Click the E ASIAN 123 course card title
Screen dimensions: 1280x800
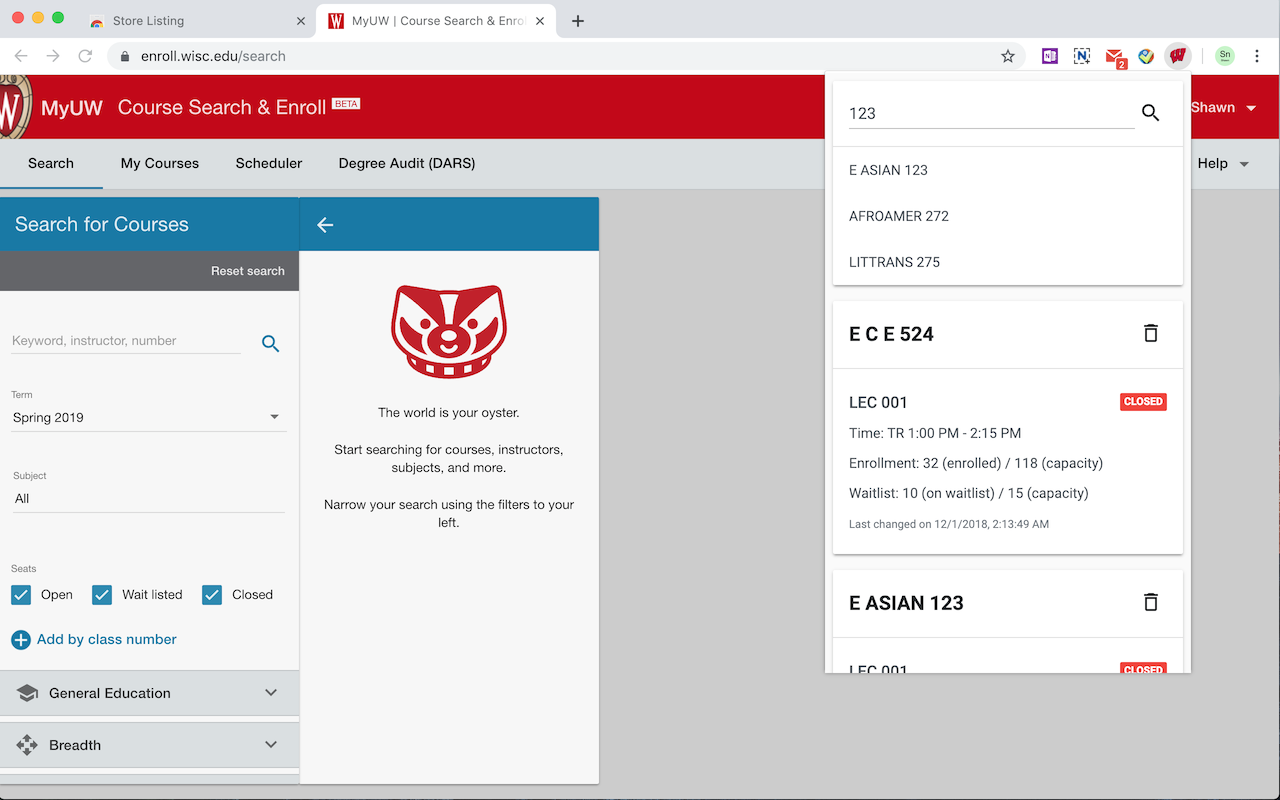pos(906,603)
